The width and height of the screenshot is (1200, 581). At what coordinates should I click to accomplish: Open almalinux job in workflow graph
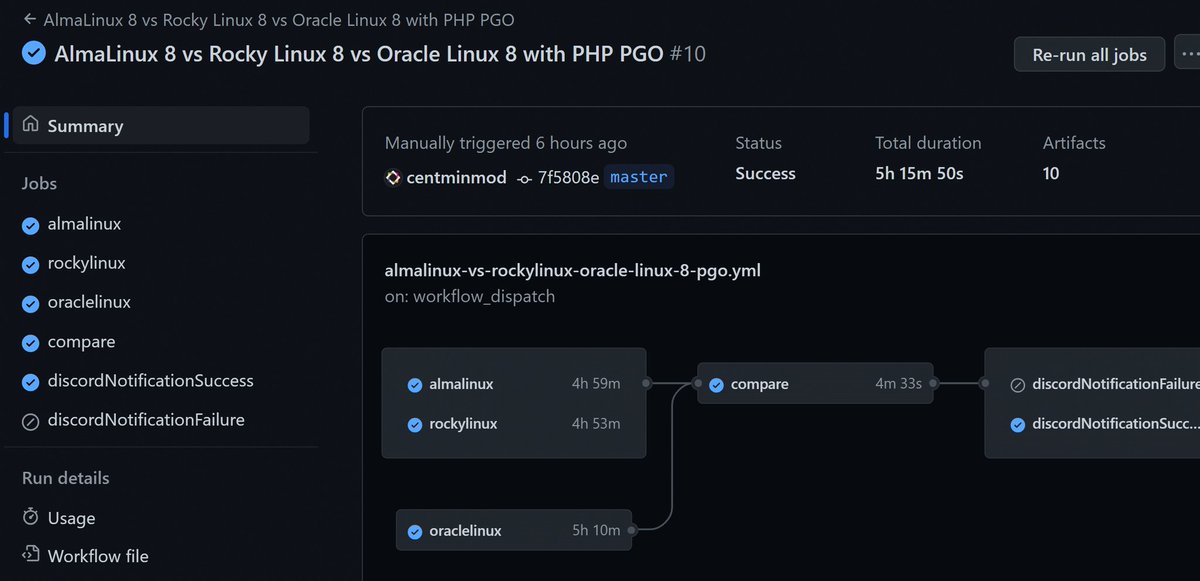[514, 384]
